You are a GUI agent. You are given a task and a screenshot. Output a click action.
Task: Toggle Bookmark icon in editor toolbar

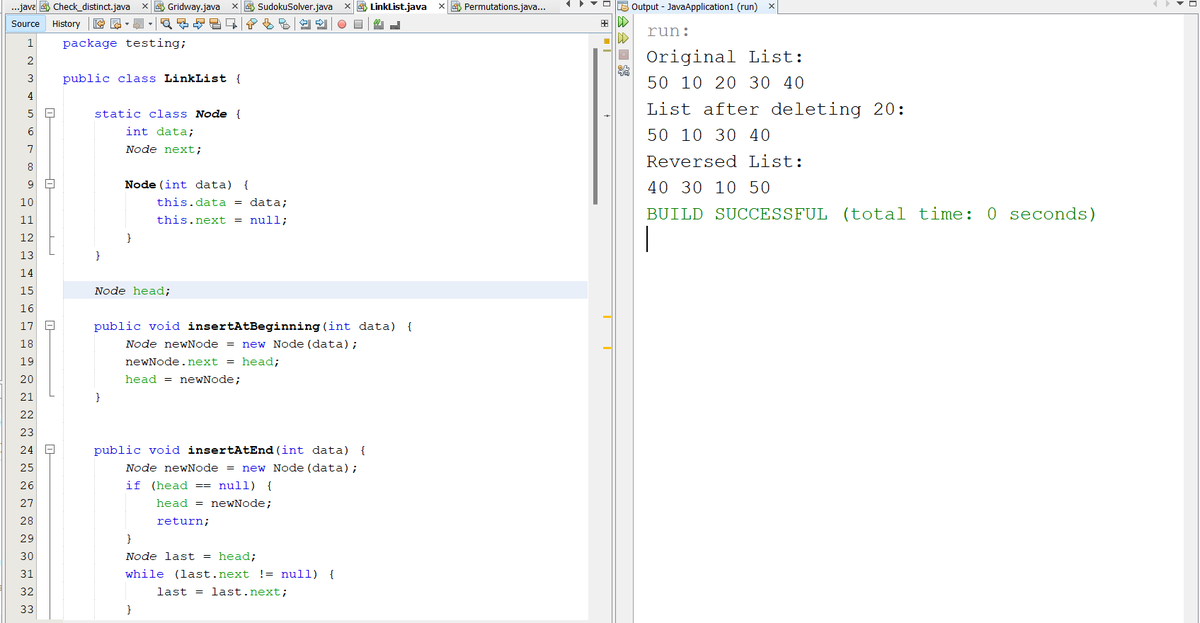point(284,24)
